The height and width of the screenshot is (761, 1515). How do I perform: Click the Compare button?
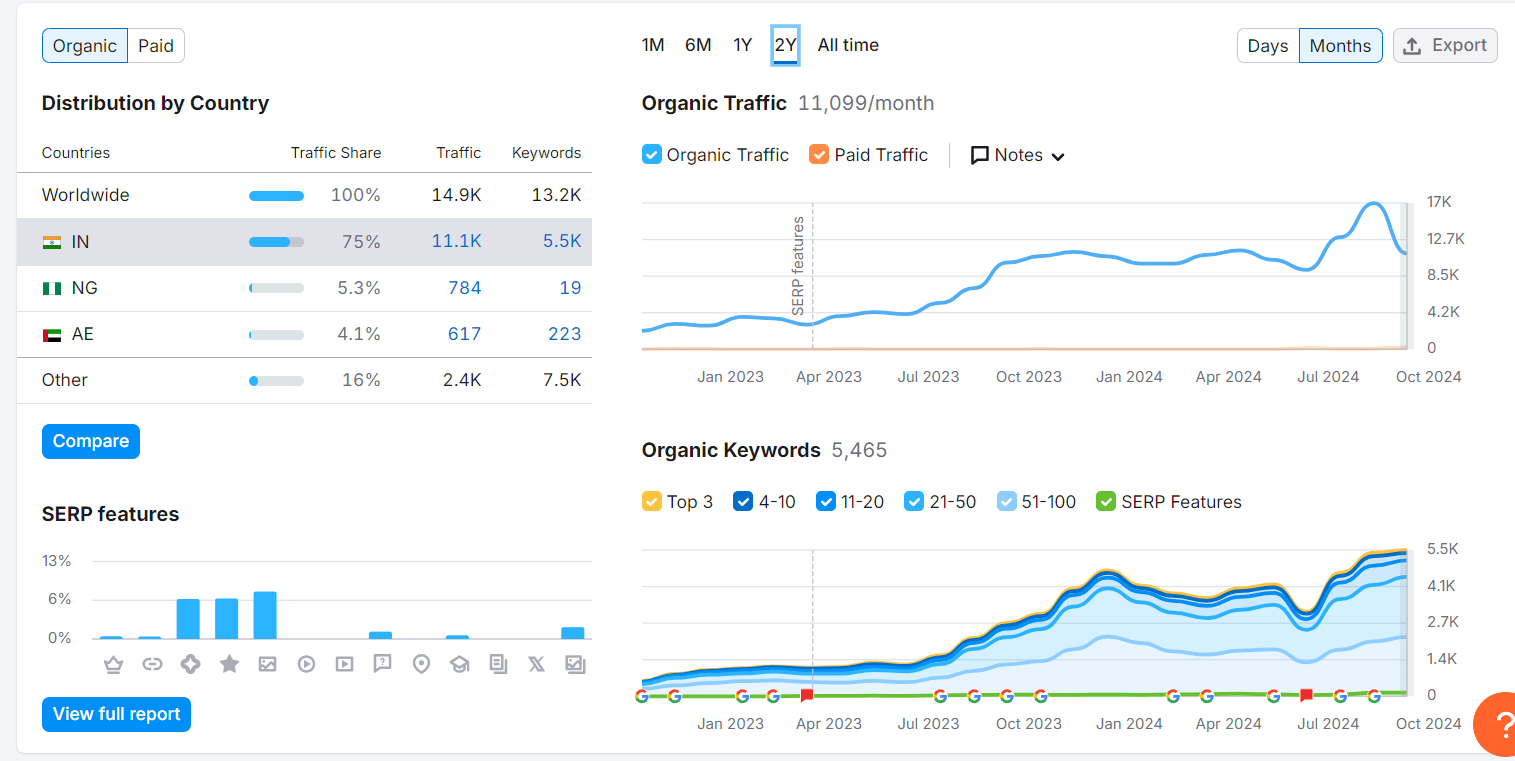91,441
